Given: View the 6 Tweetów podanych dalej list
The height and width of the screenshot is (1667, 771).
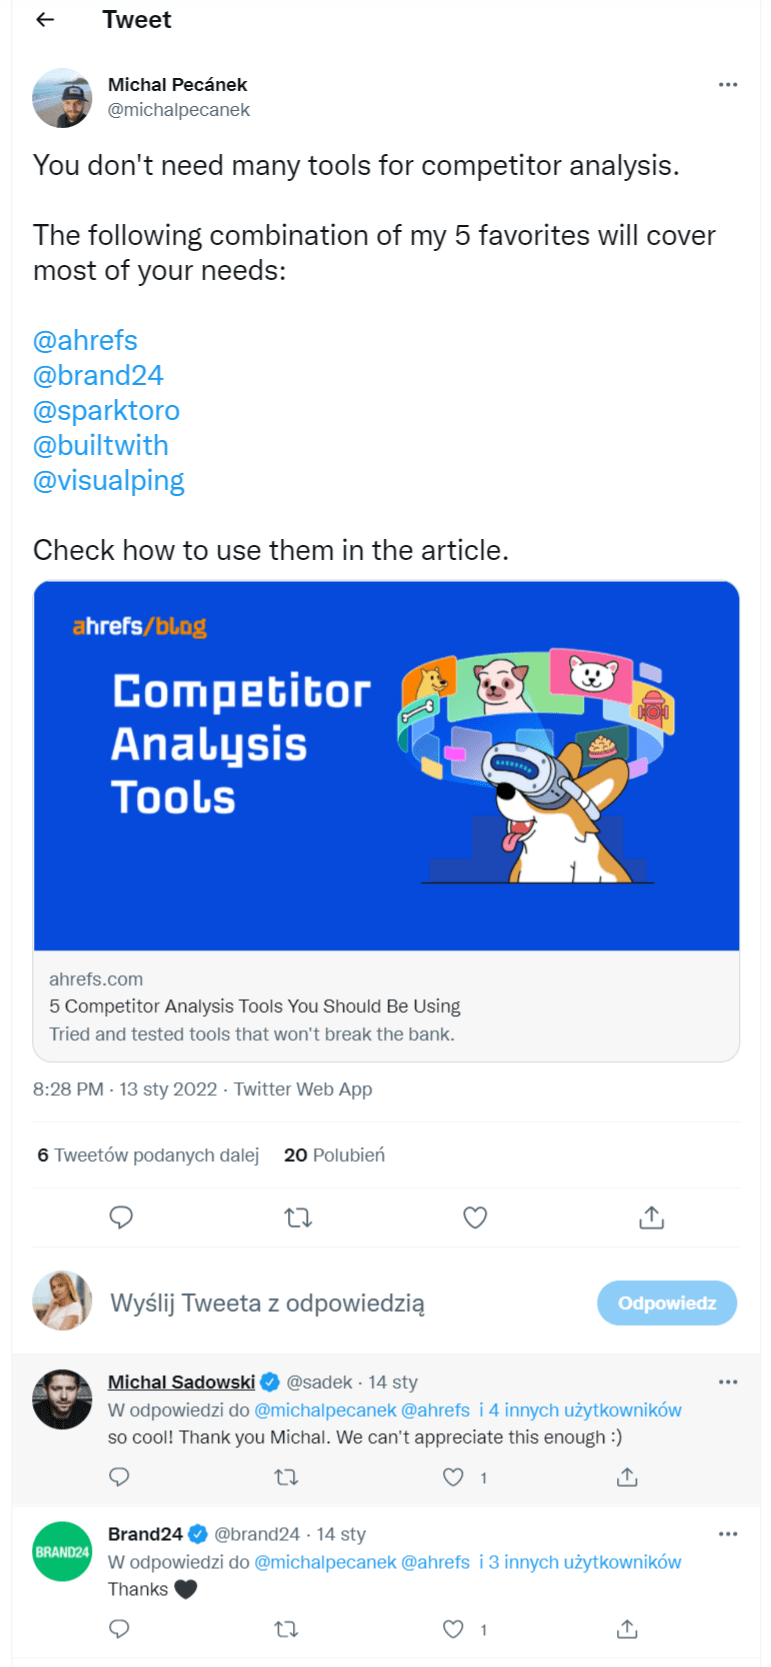Looking at the screenshot, I should tap(148, 1155).
